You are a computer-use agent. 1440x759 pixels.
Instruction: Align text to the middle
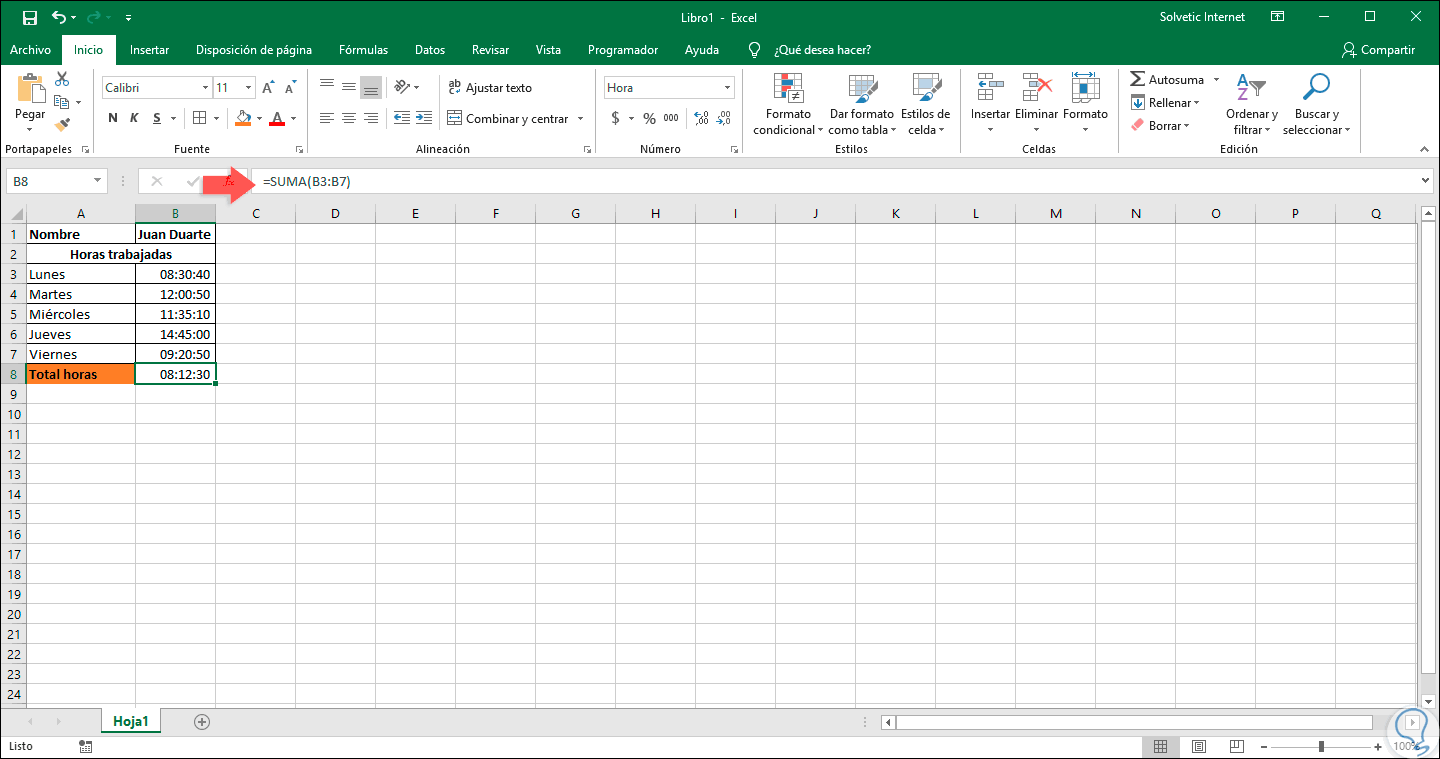tap(349, 87)
